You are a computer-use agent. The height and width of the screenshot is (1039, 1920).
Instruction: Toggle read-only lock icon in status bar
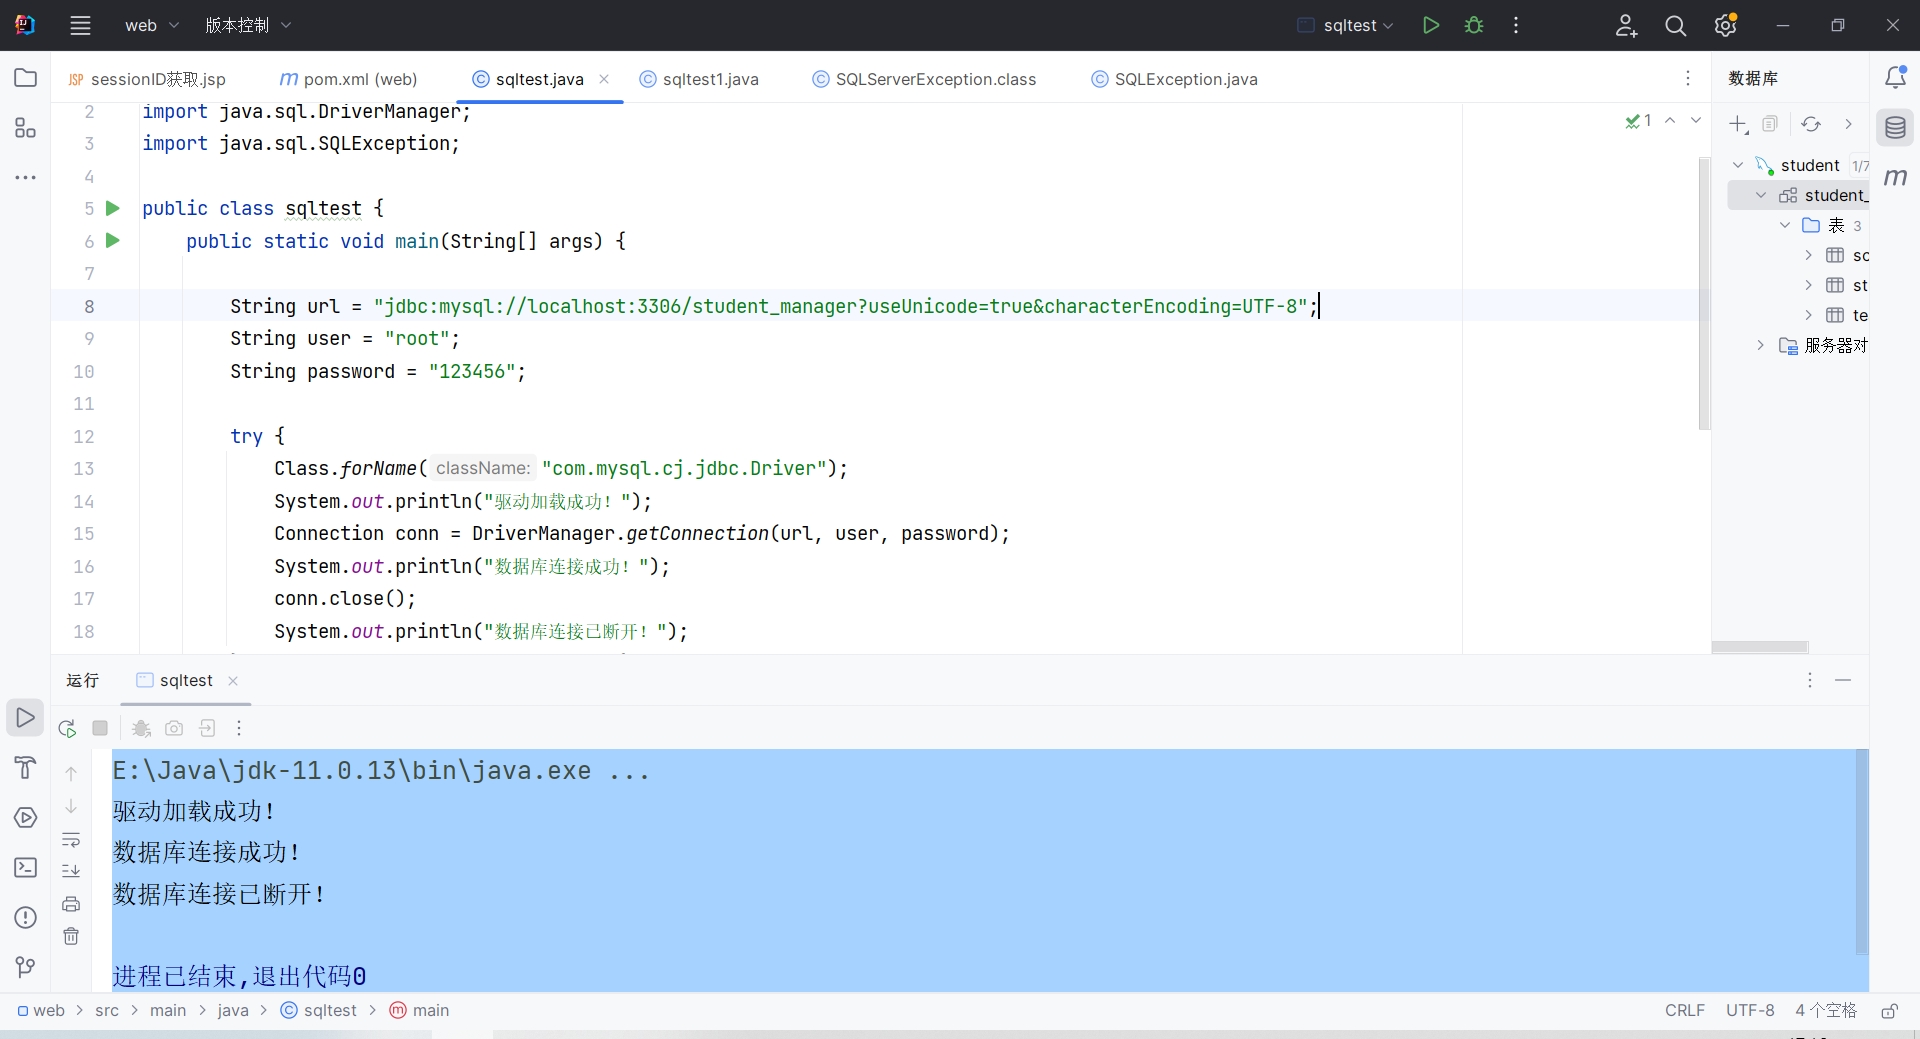pos(1889,1011)
